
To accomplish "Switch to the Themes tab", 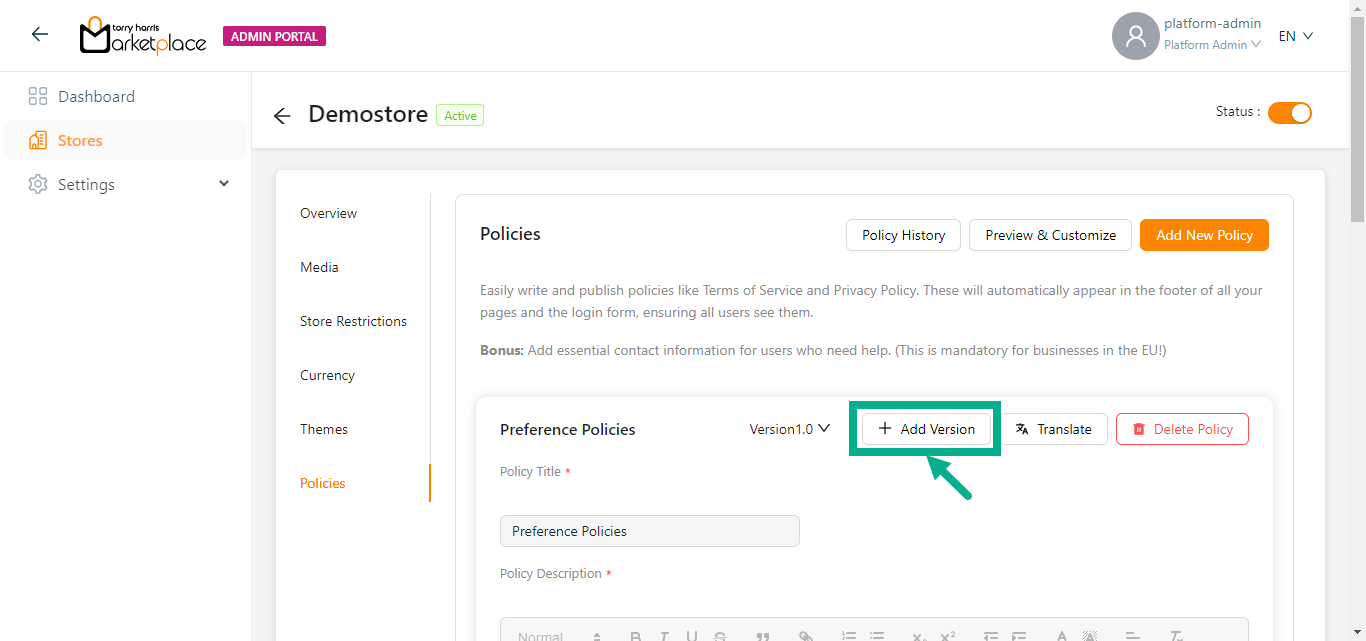I will 324,429.
